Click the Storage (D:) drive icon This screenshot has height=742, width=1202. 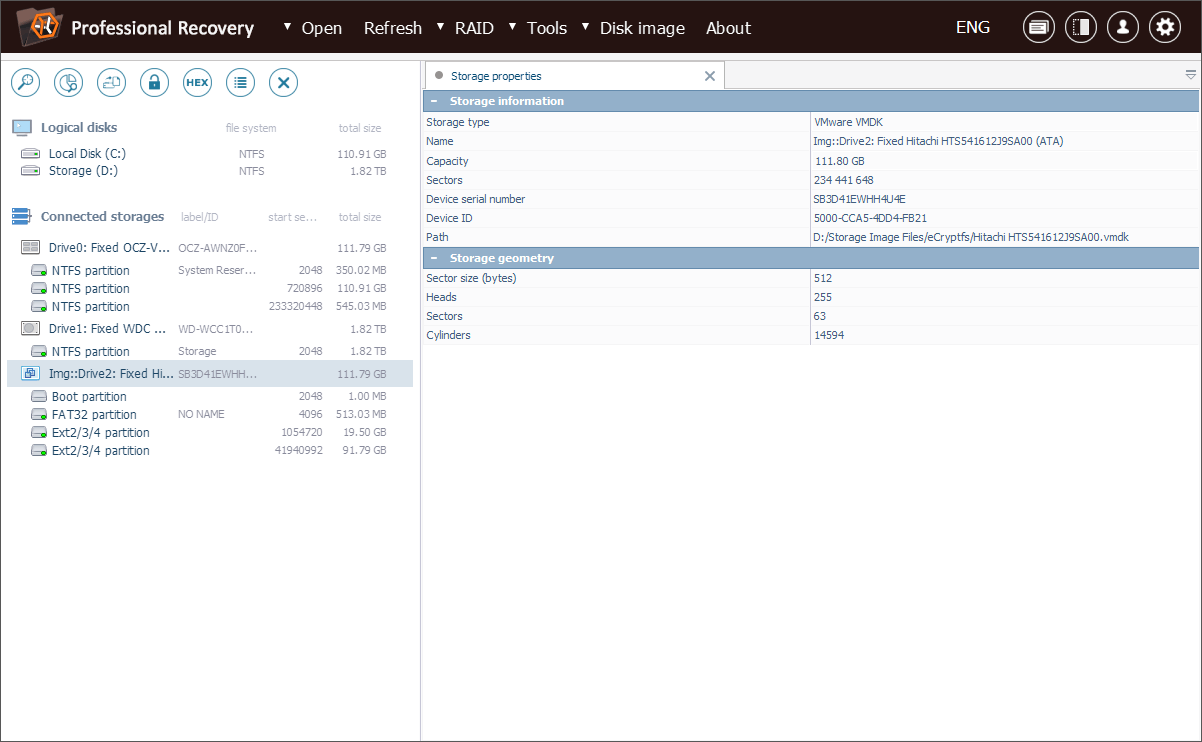tap(31, 171)
